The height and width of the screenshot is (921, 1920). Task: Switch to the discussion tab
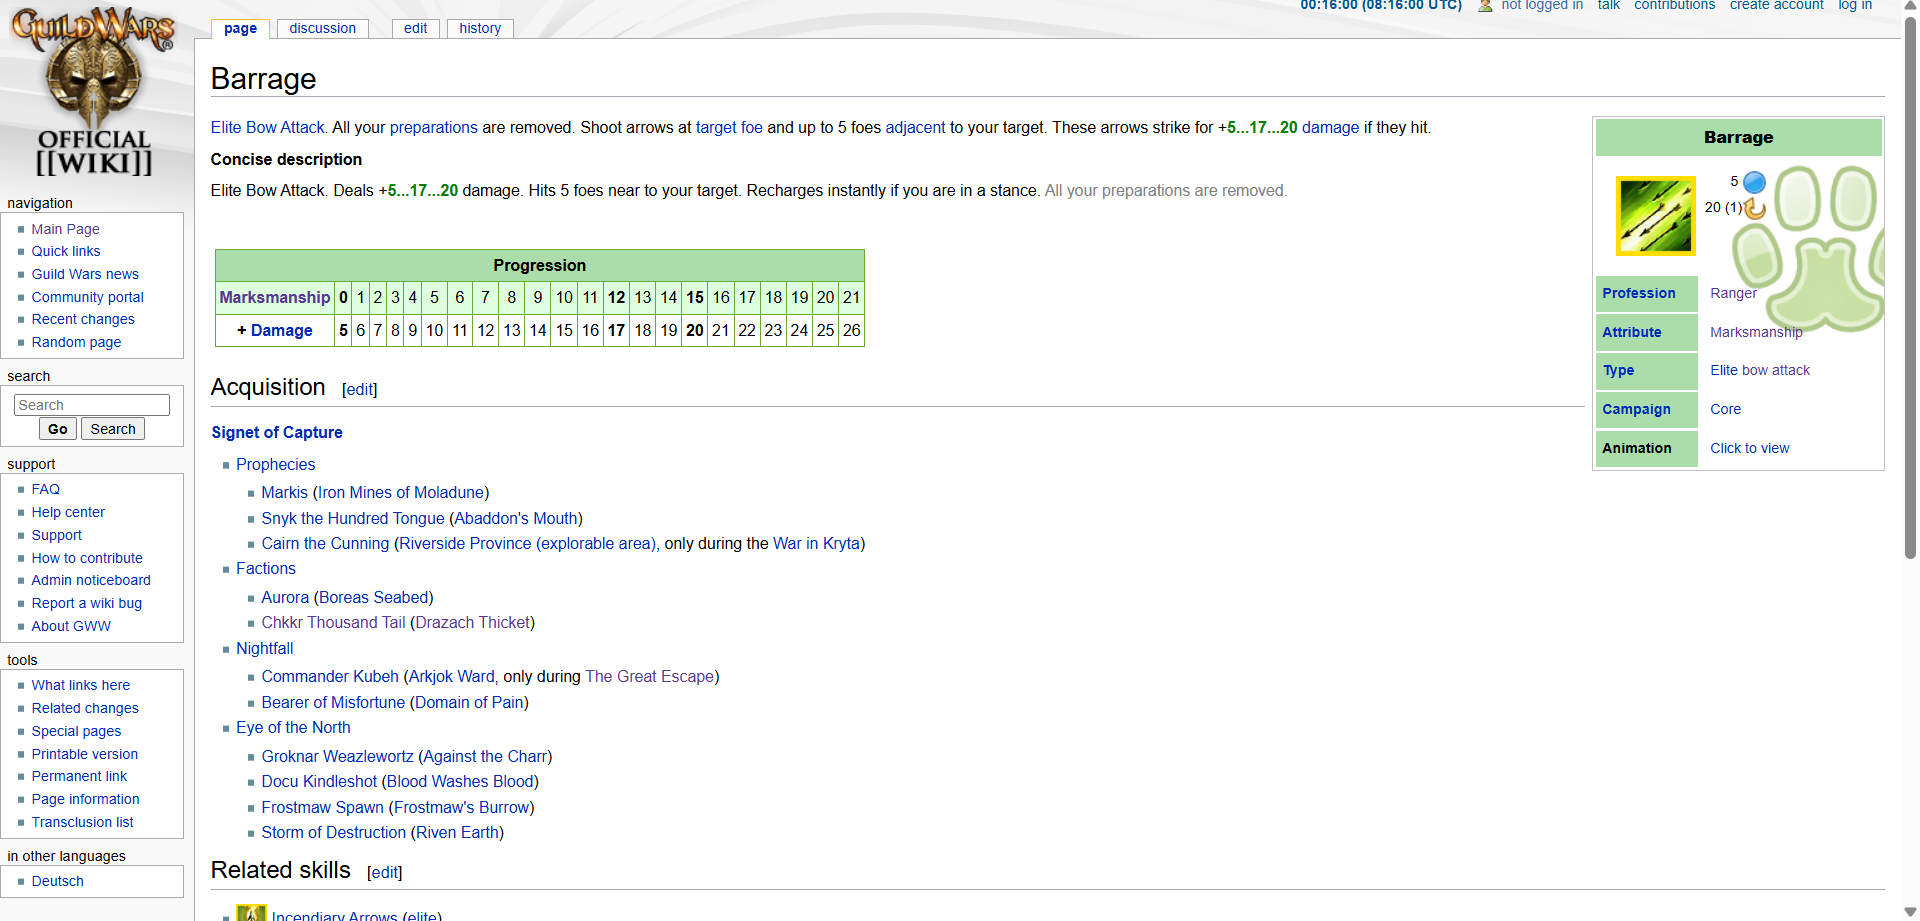[x=322, y=29]
